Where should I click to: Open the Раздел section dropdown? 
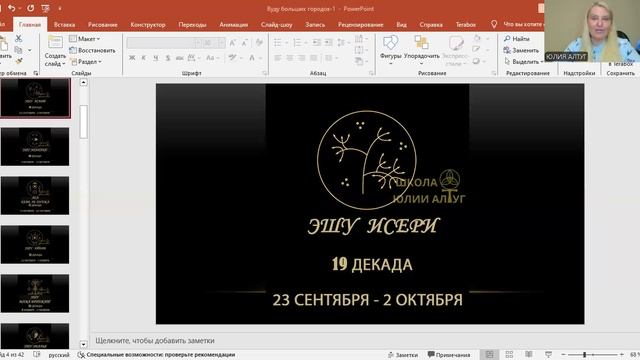coord(86,62)
